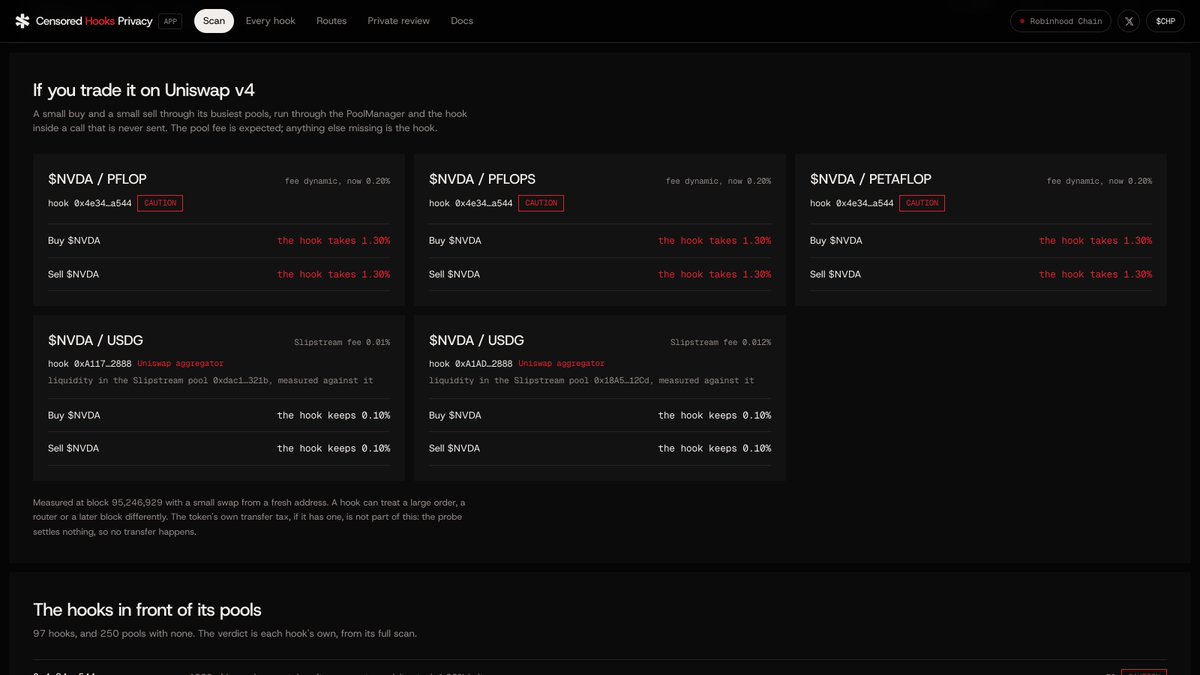This screenshot has height=675, width=1200.
Task: Click the "Slipstream fee 0.01%" text
Action: pyautogui.click(x=342, y=342)
